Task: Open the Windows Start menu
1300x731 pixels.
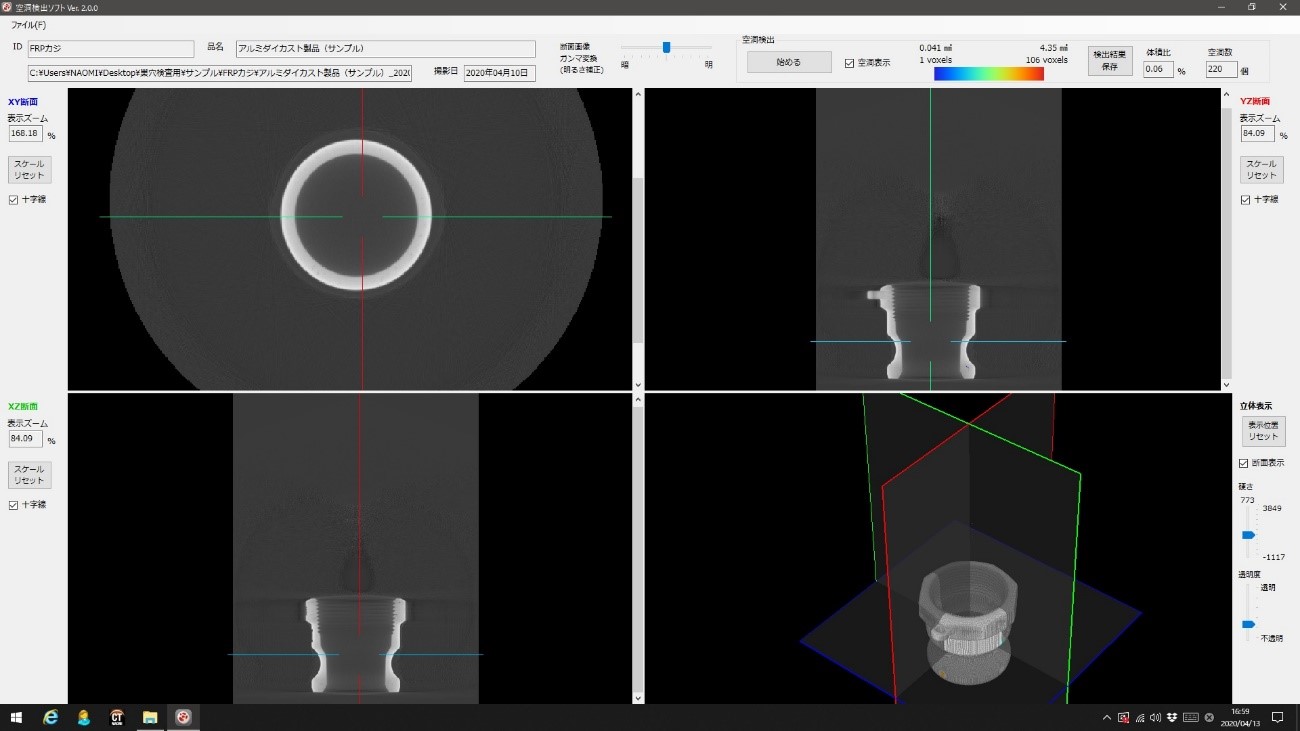Action: point(16,717)
